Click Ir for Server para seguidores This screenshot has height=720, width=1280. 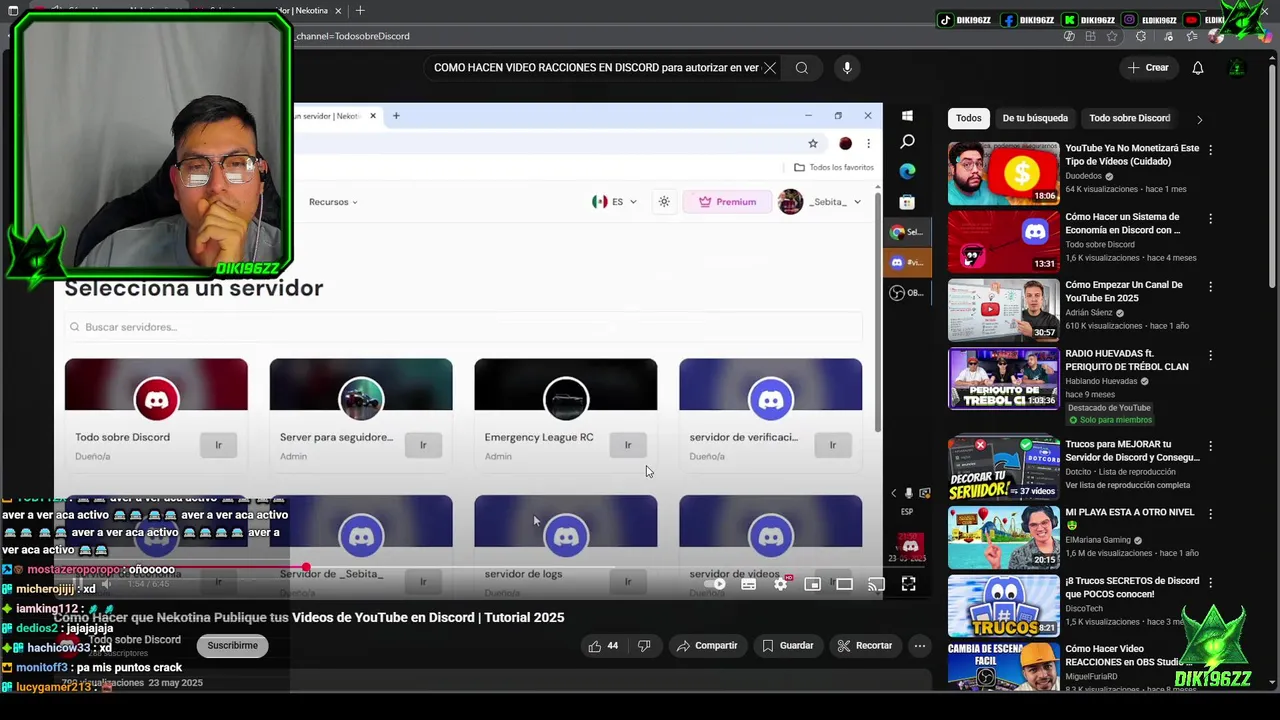click(x=423, y=445)
